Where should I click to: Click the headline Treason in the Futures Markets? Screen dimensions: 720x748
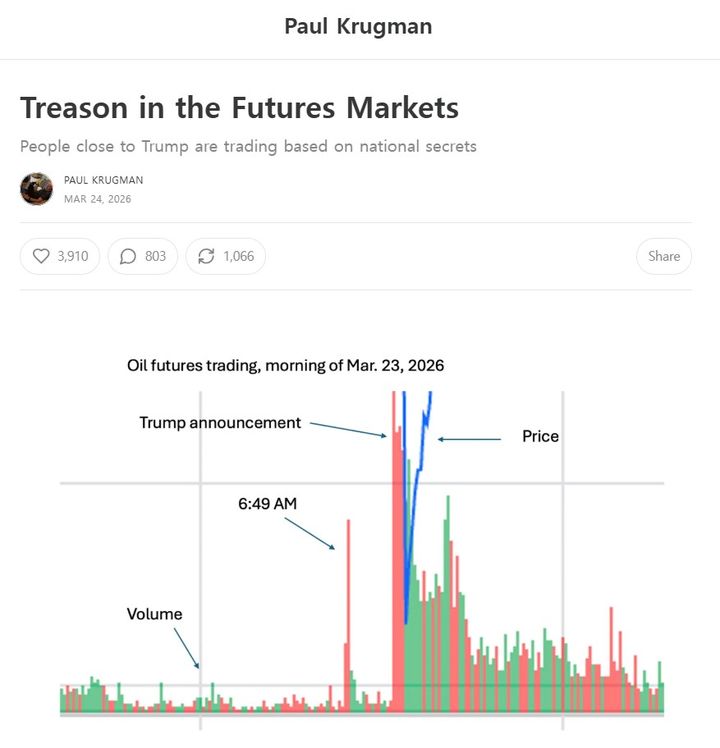point(239,108)
